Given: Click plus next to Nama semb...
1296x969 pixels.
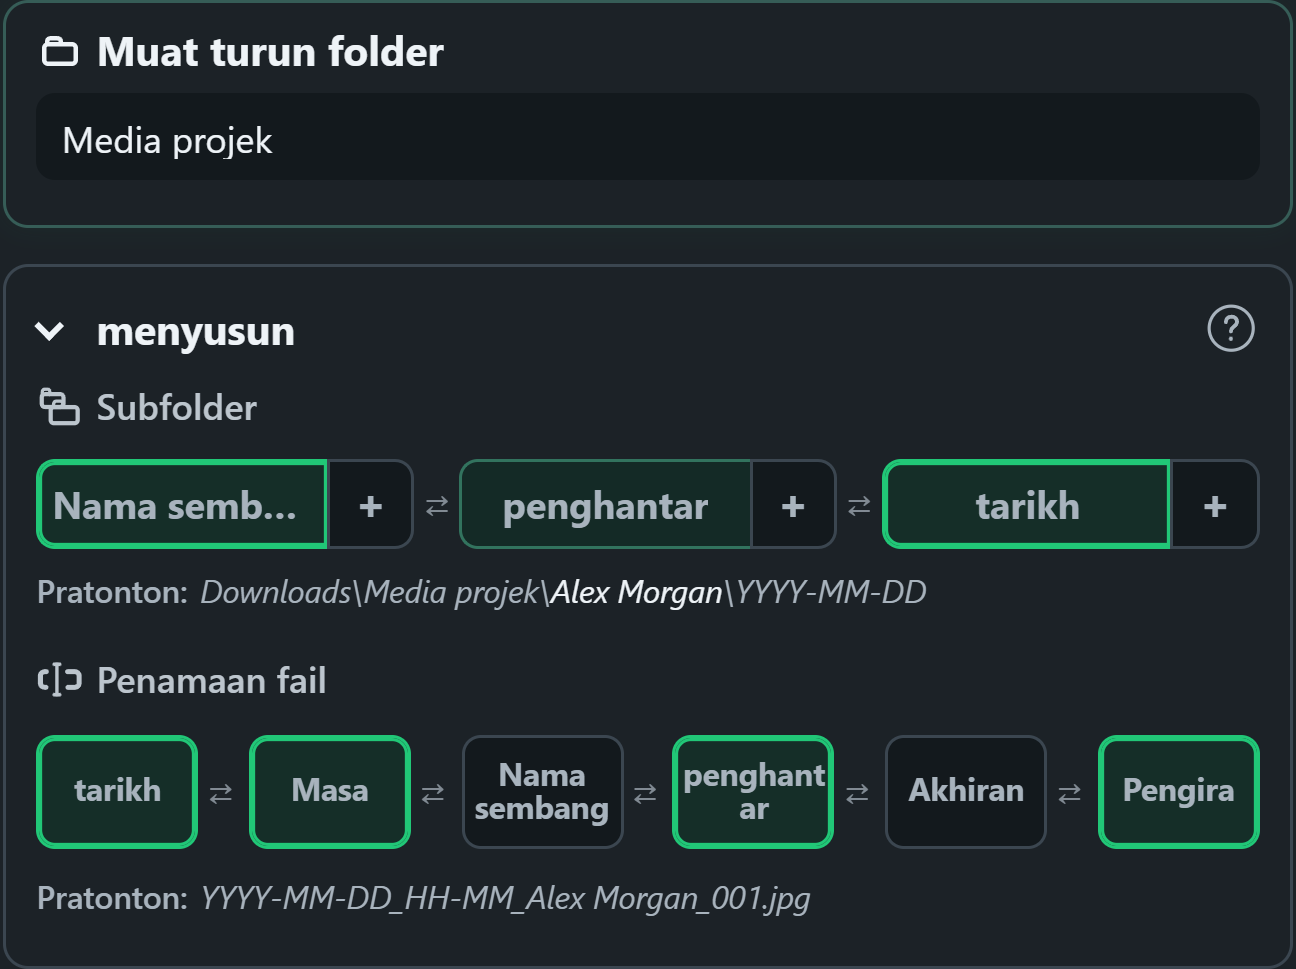Looking at the screenshot, I should coord(371,505).
